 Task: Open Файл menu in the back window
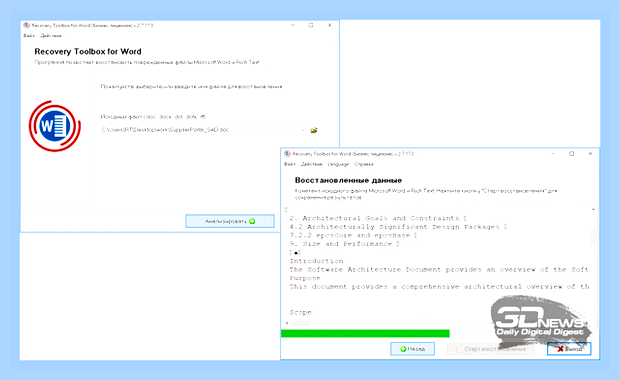29,36
